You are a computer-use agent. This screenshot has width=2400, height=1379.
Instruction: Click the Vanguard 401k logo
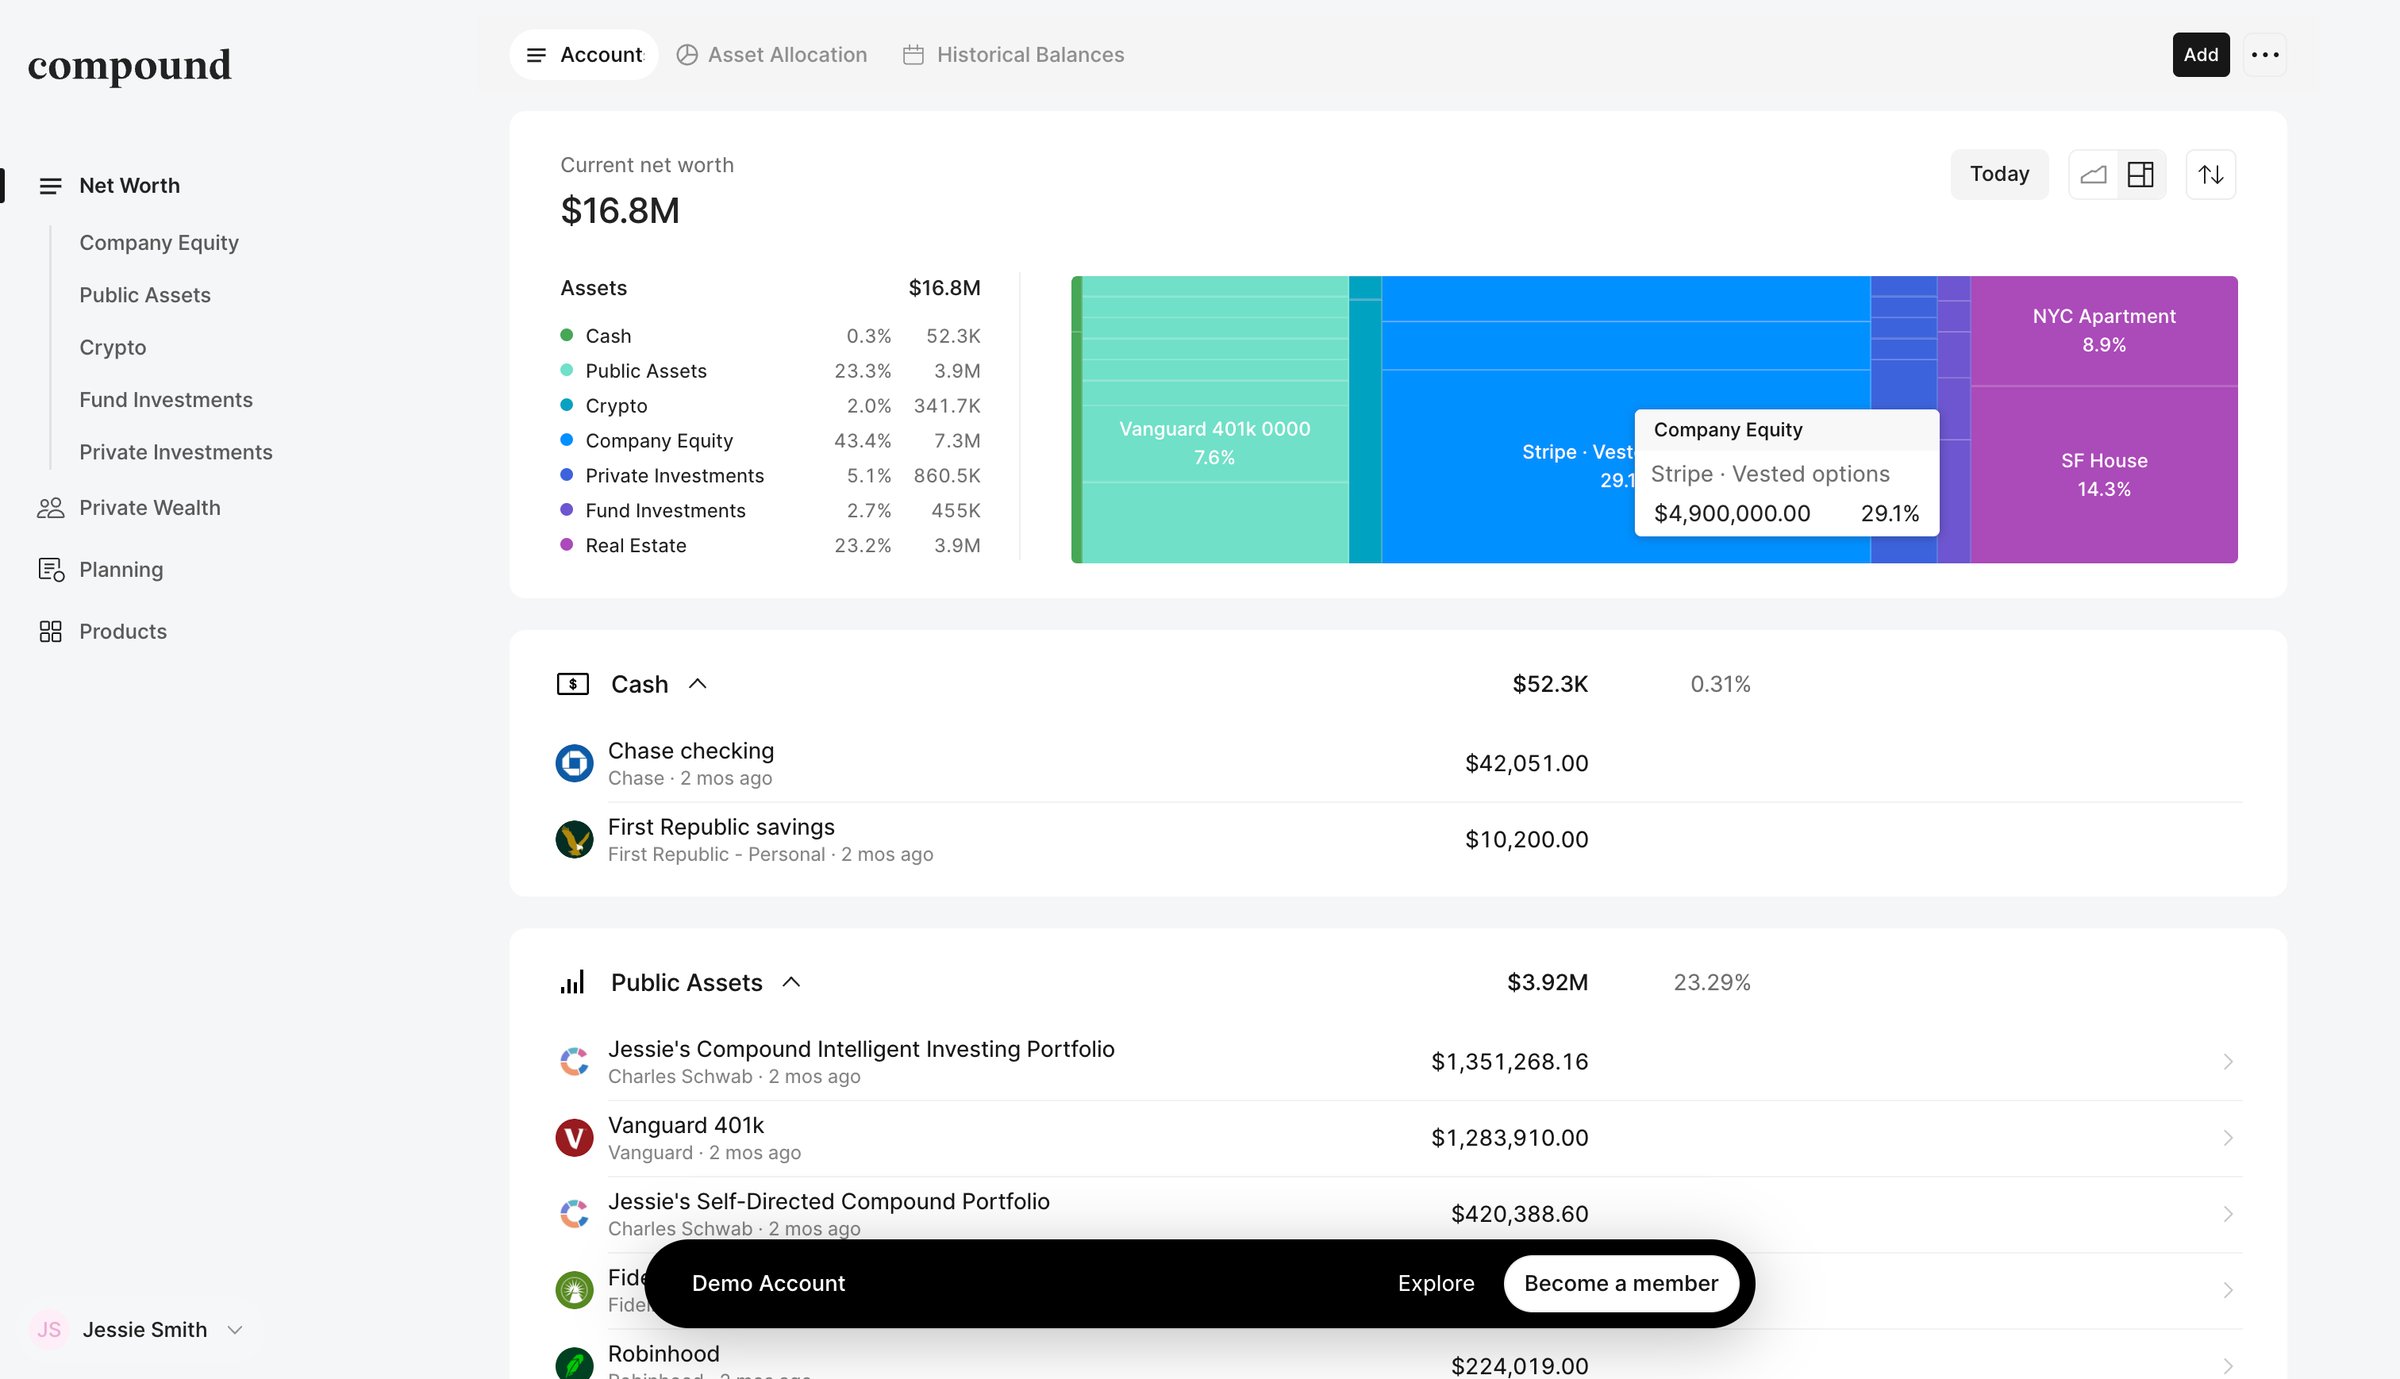click(574, 1138)
